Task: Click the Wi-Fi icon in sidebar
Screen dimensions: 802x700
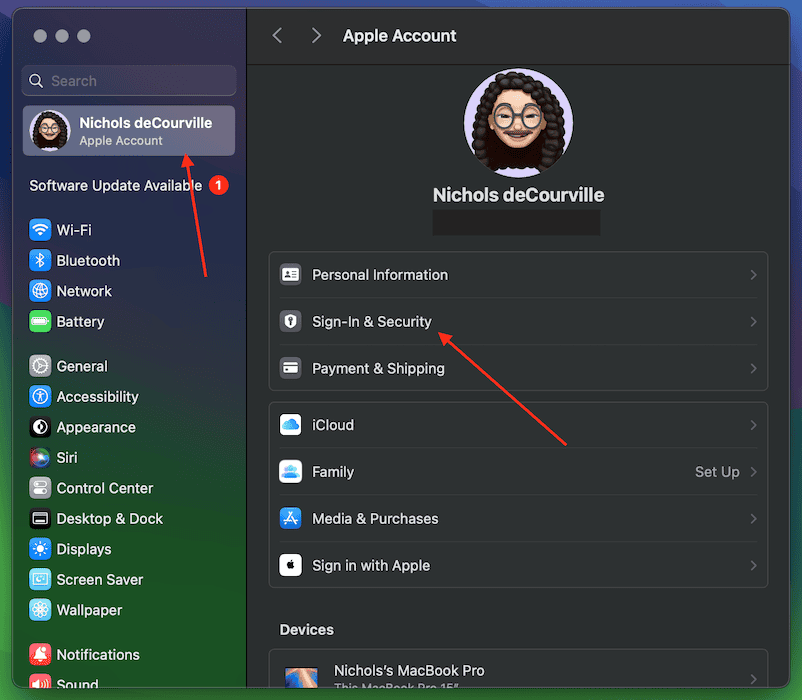Action: point(40,230)
